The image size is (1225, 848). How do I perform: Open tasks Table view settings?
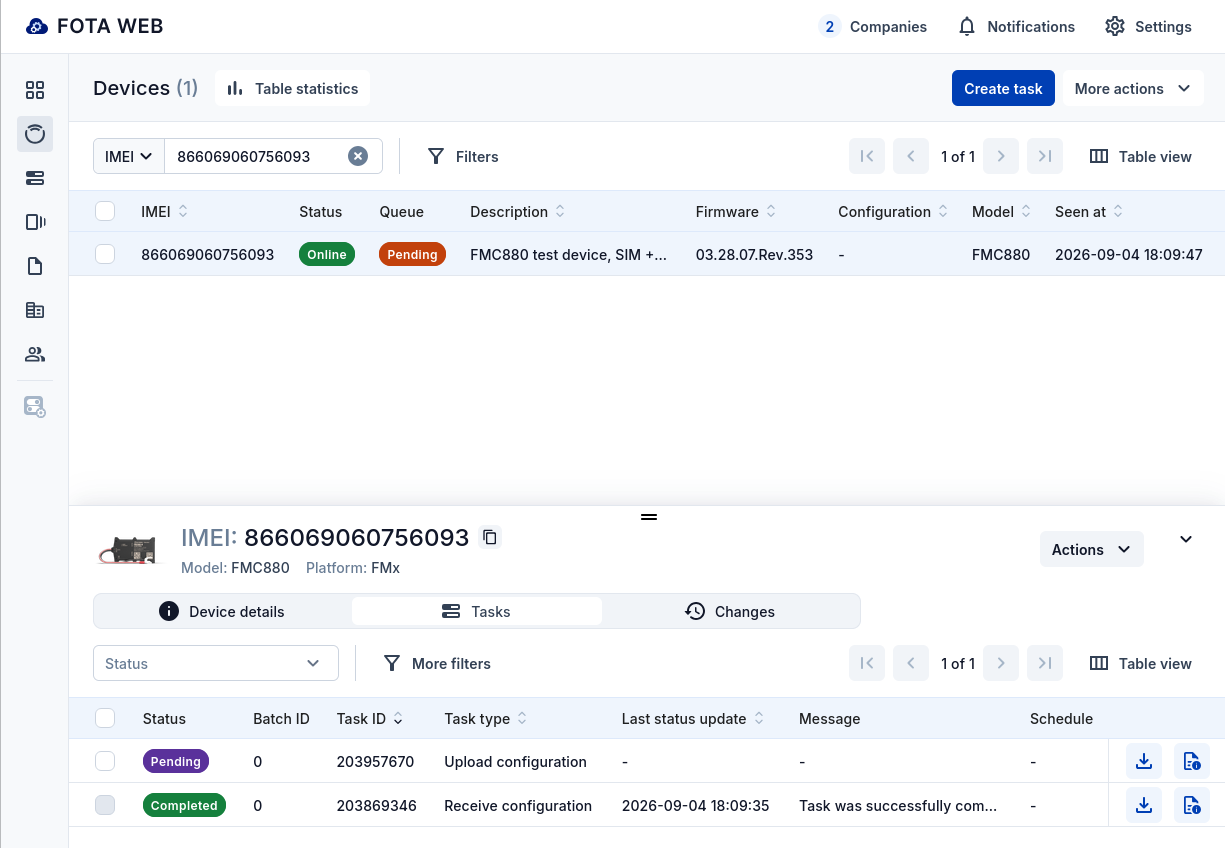click(x=1141, y=663)
